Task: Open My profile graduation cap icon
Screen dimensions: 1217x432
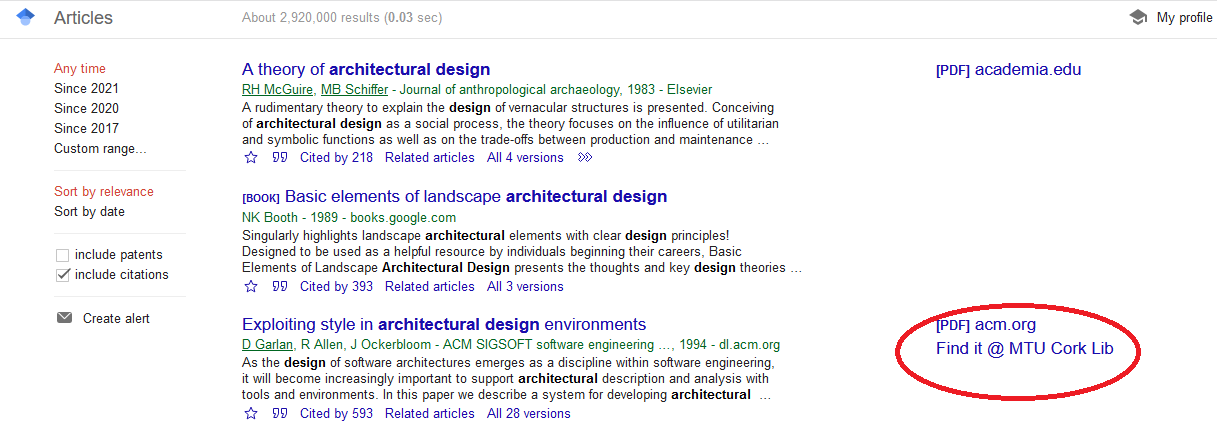Action: click(1138, 18)
